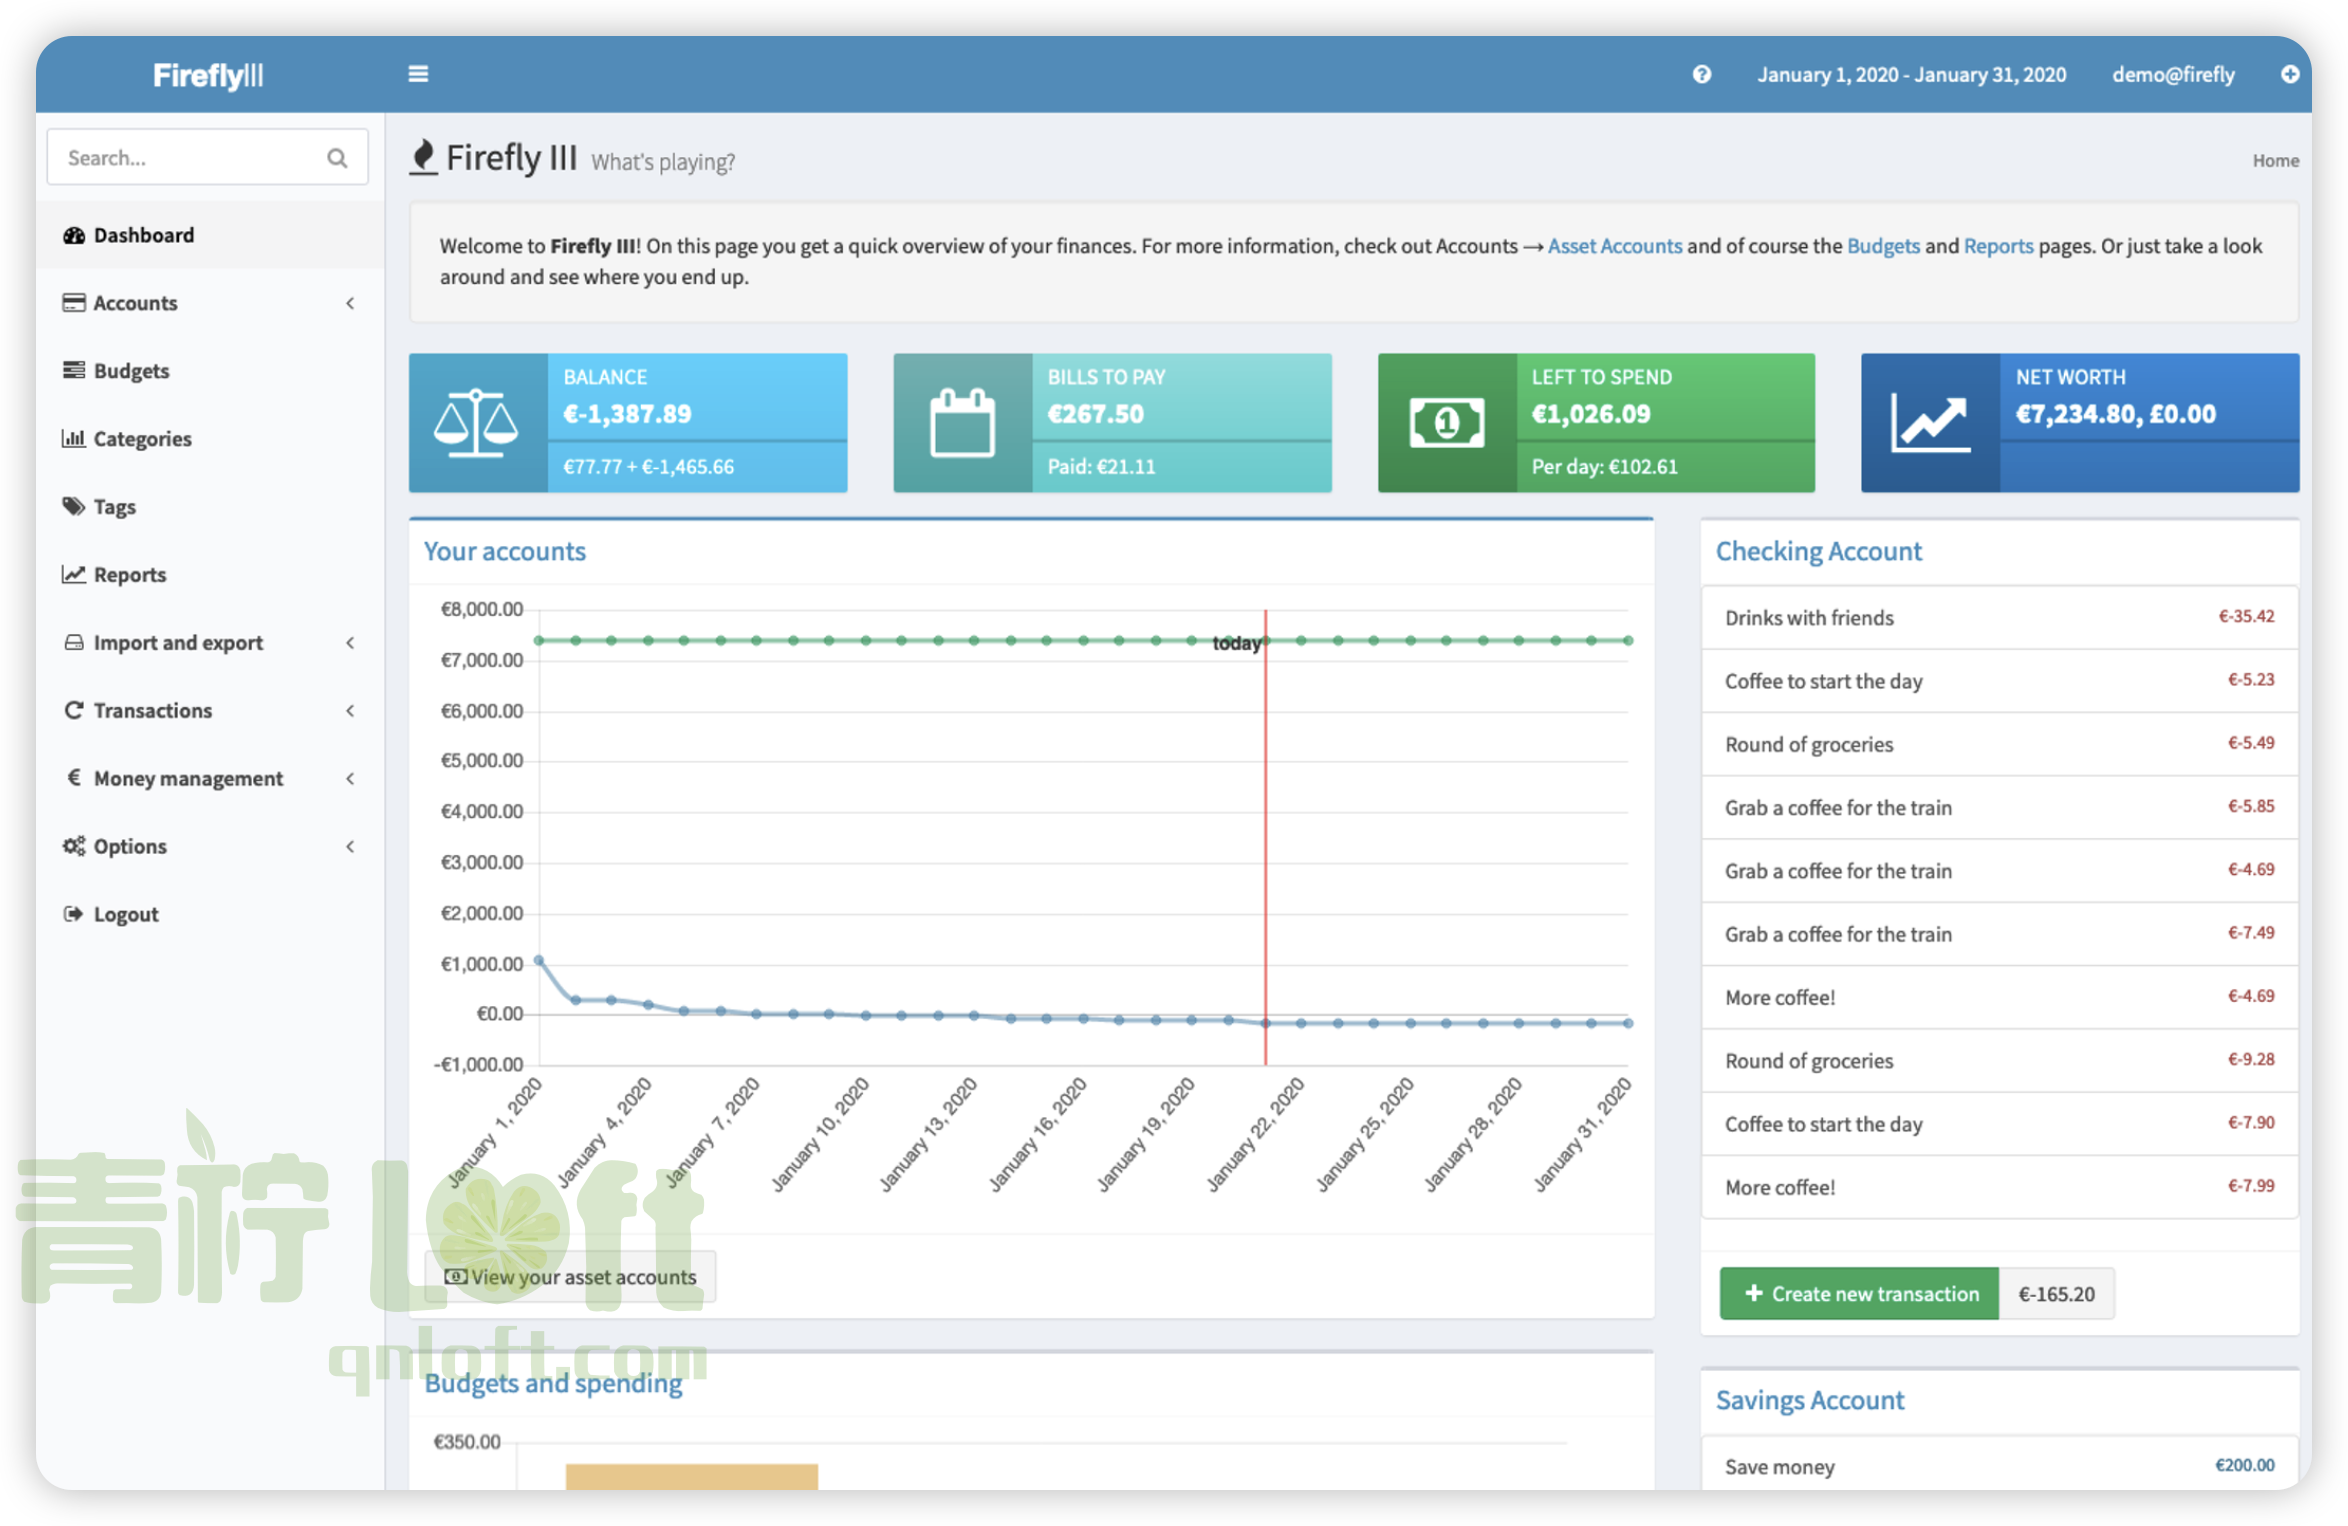This screenshot has height=1526, width=2348.
Task: Click the plus icon in top bar
Action: click(2289, 74)
